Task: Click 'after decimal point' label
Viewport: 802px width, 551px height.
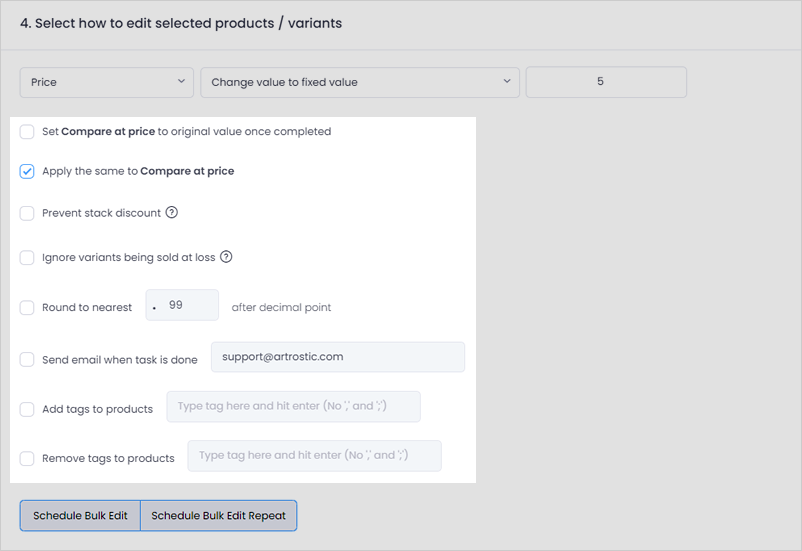Action: tap(281, 307)
